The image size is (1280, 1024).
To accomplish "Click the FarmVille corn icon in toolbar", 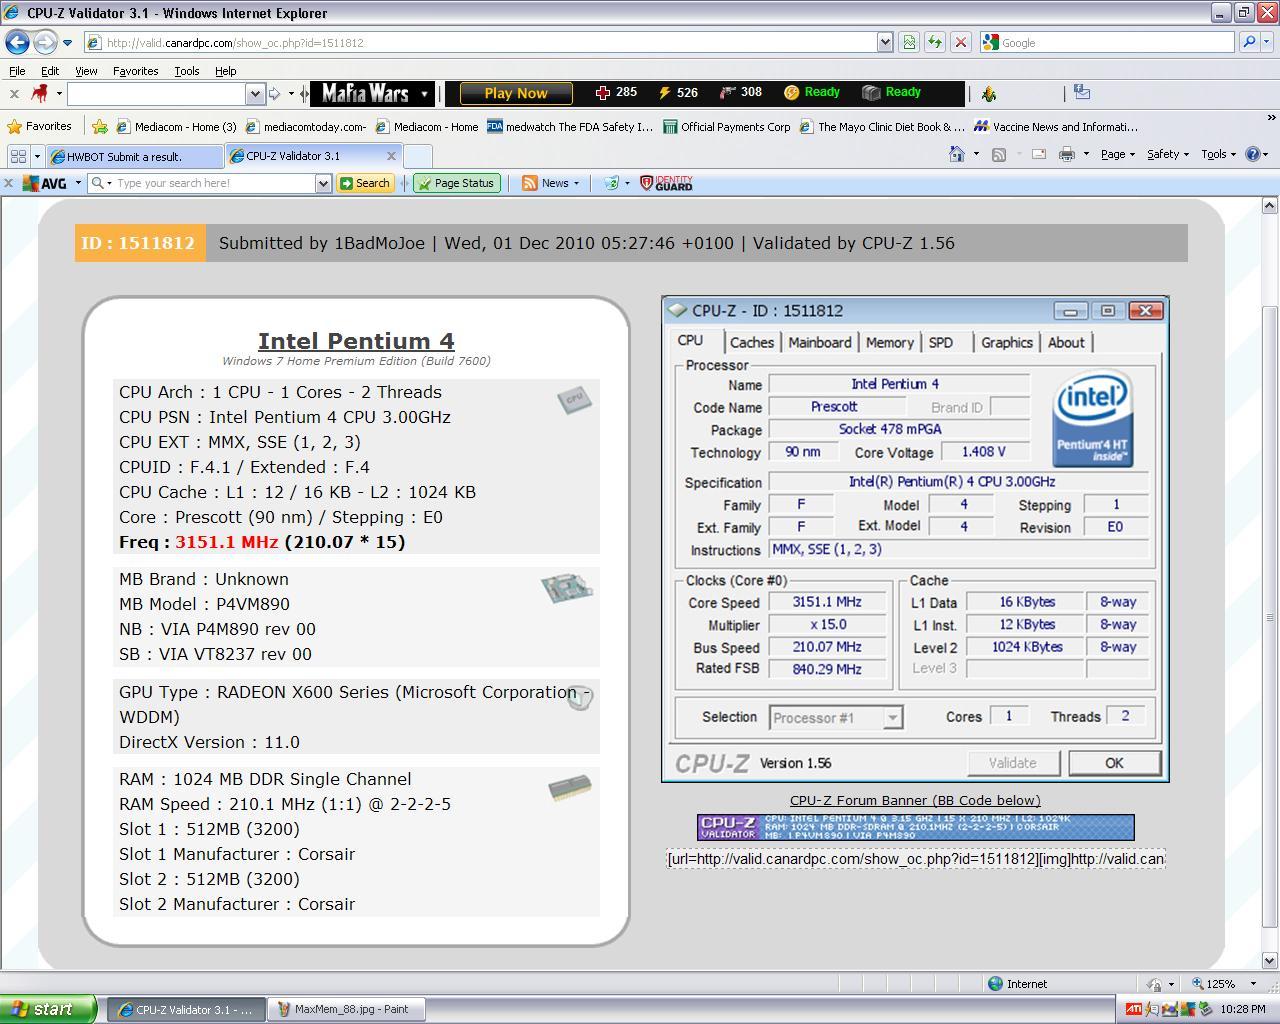I will click(x=989, y=93).
